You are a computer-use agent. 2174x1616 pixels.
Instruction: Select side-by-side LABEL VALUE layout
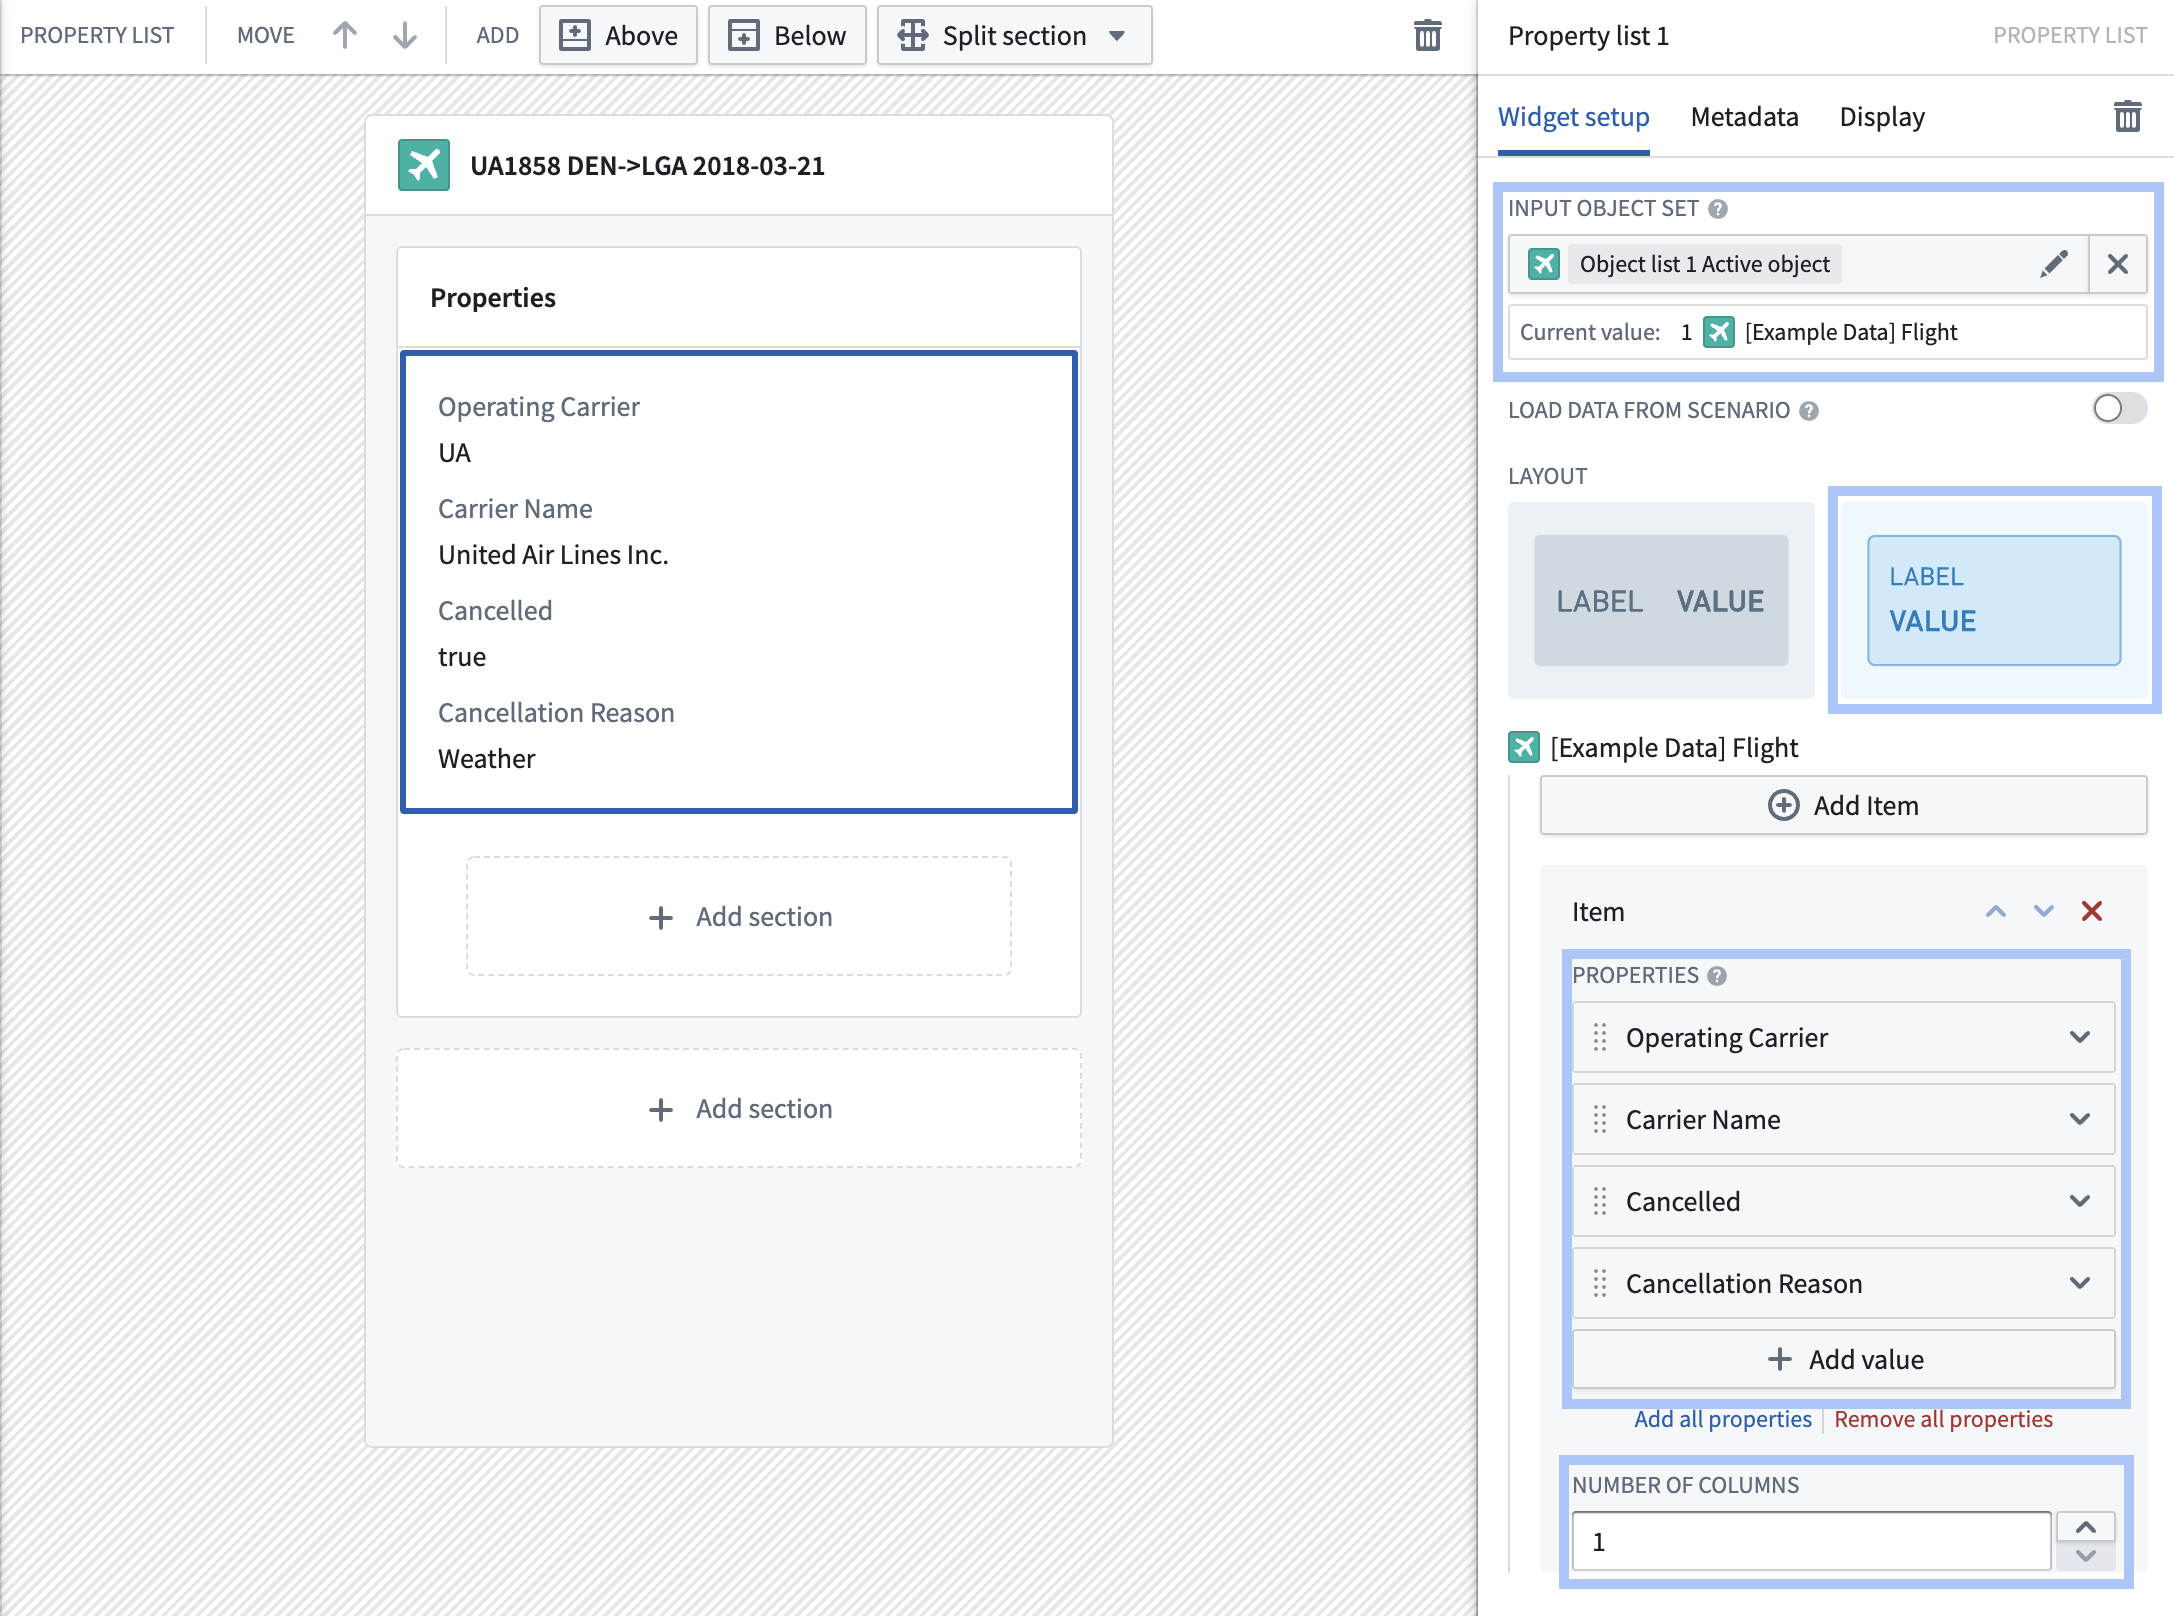[x=1661, y=600]
